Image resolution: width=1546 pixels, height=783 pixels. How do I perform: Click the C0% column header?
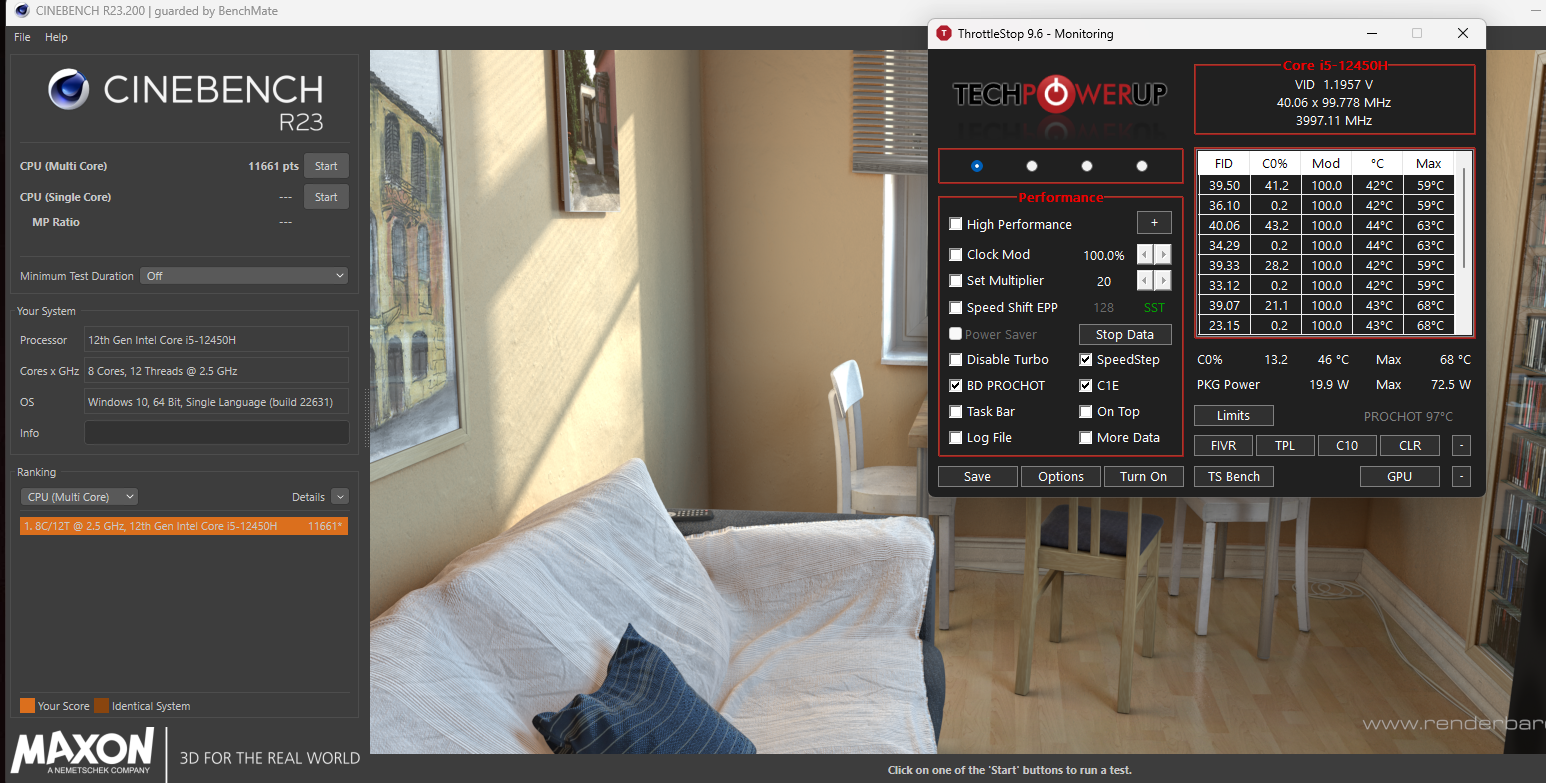(1274, 163)
